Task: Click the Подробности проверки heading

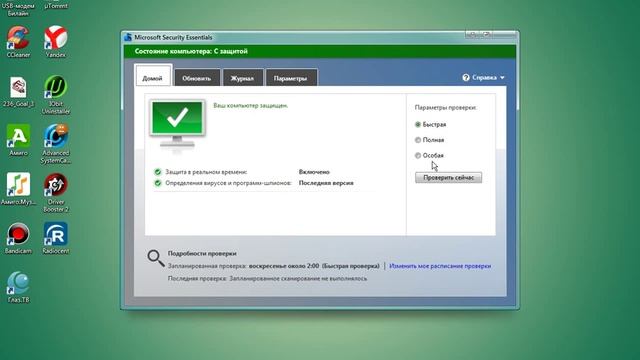Action: pos(202,253)
